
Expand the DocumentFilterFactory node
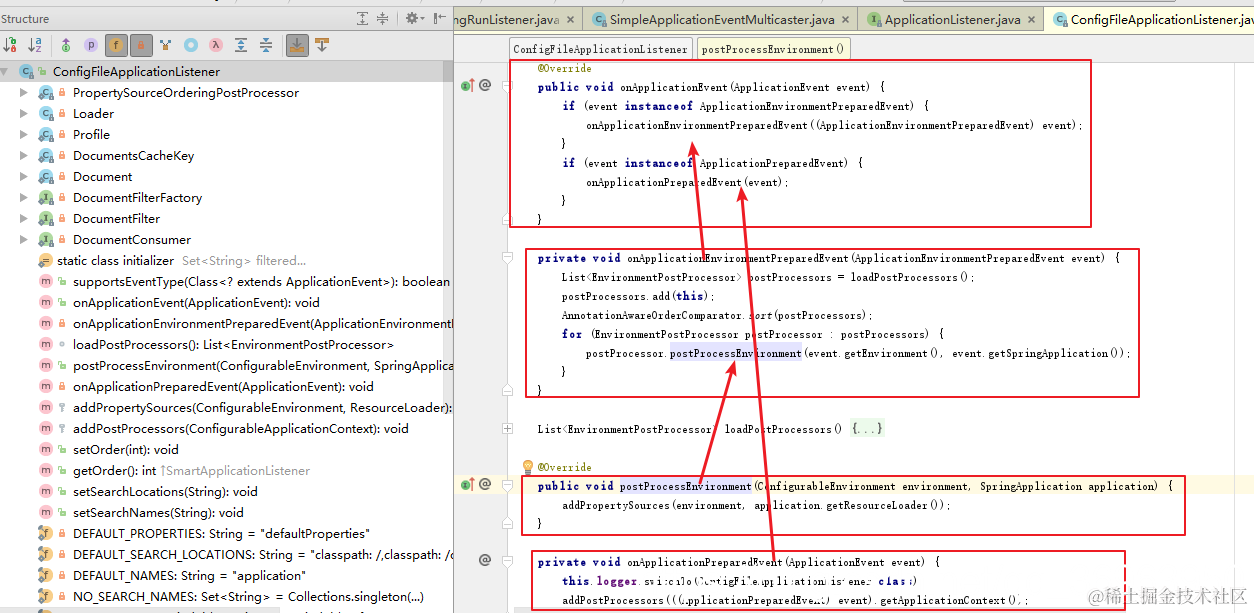(24, 198)
